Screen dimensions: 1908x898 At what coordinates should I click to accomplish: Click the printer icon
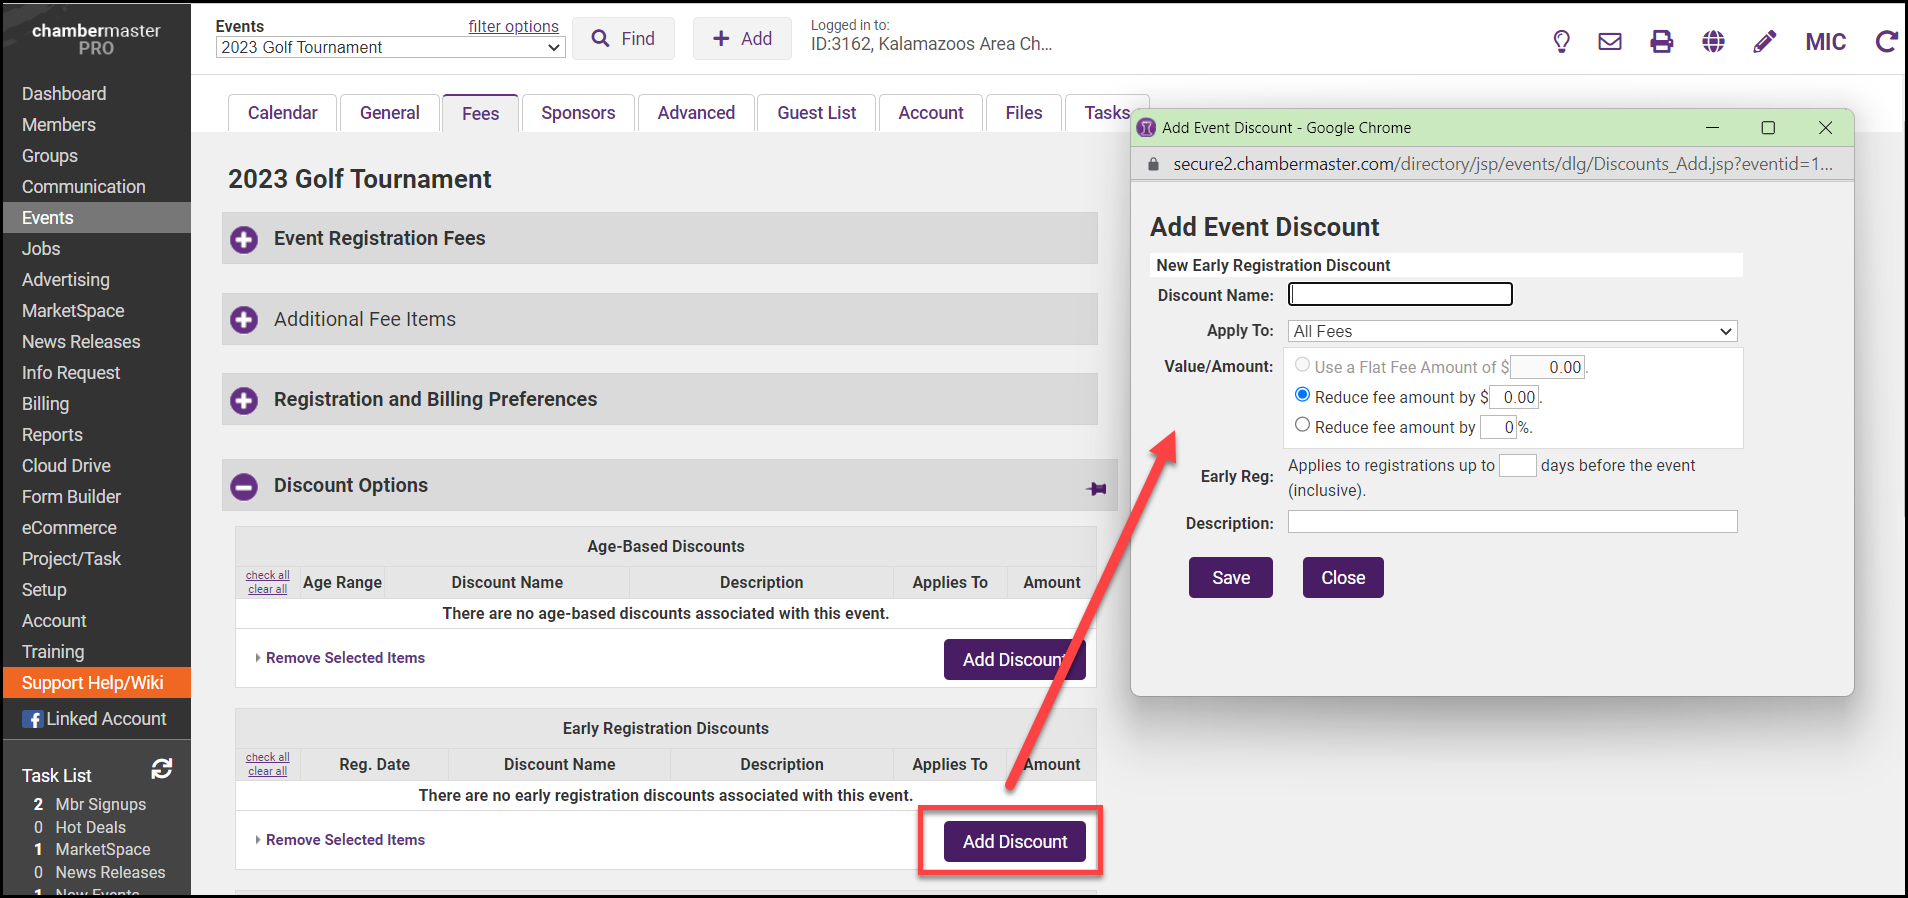click(1661, 42)
